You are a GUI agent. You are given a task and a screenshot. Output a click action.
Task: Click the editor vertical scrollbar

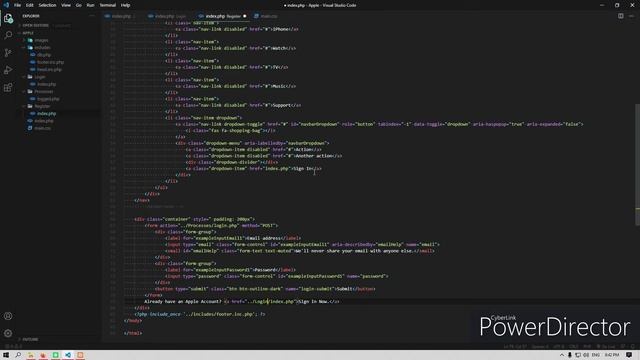pos(637,163)
